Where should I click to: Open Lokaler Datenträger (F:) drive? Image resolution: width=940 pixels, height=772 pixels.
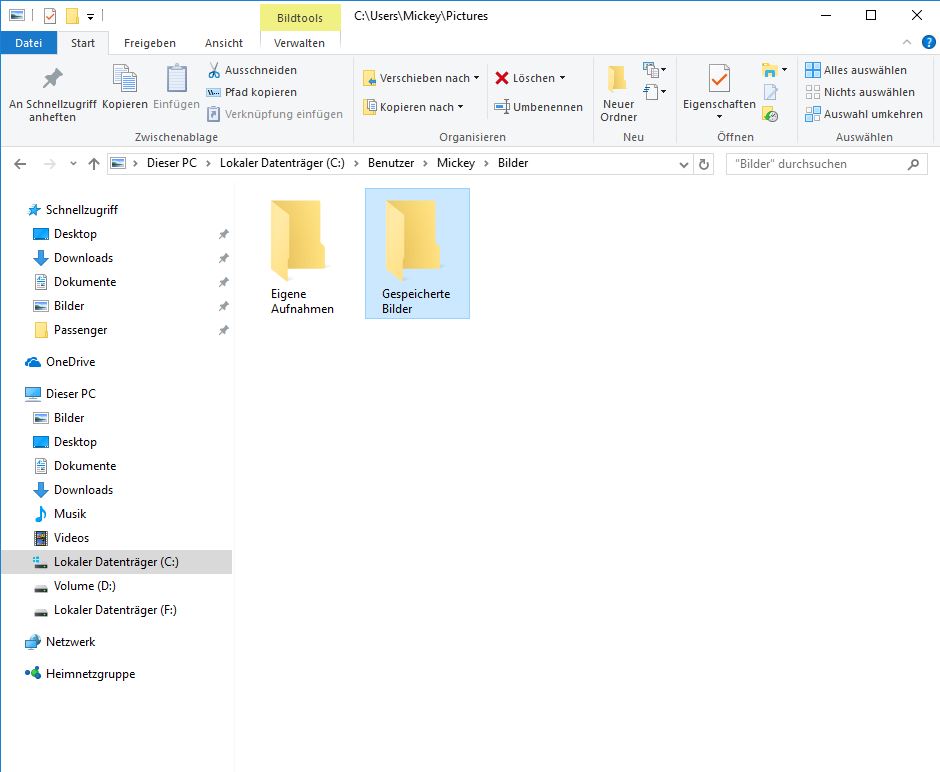(x=115, y=610)
